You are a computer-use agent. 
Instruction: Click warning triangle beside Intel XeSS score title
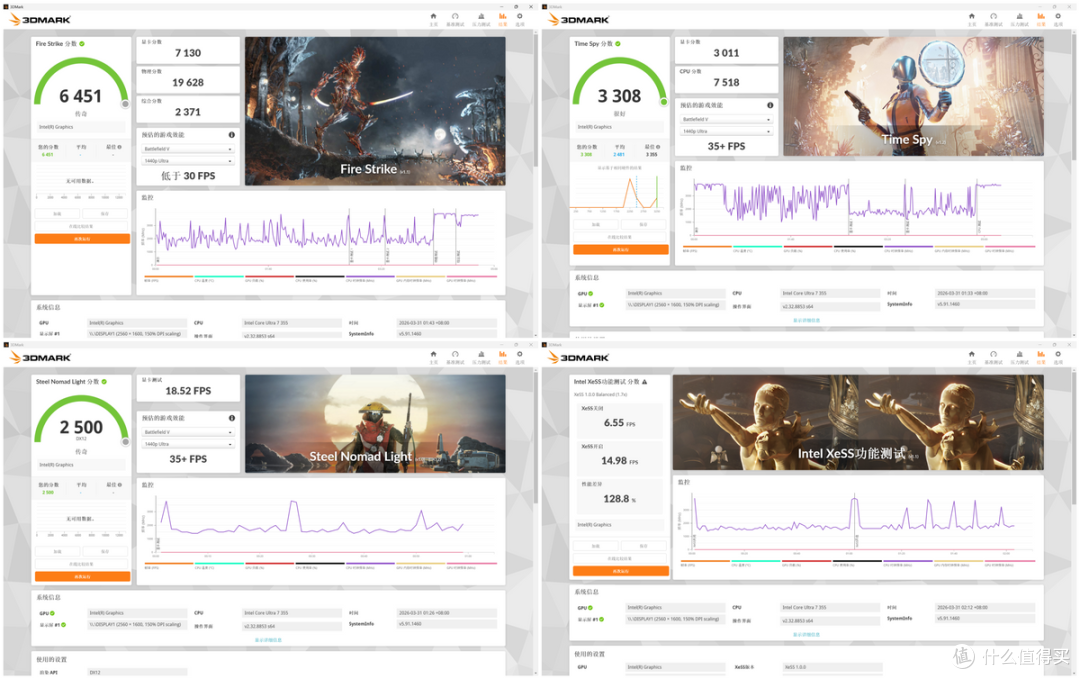(x=645, y=382)
